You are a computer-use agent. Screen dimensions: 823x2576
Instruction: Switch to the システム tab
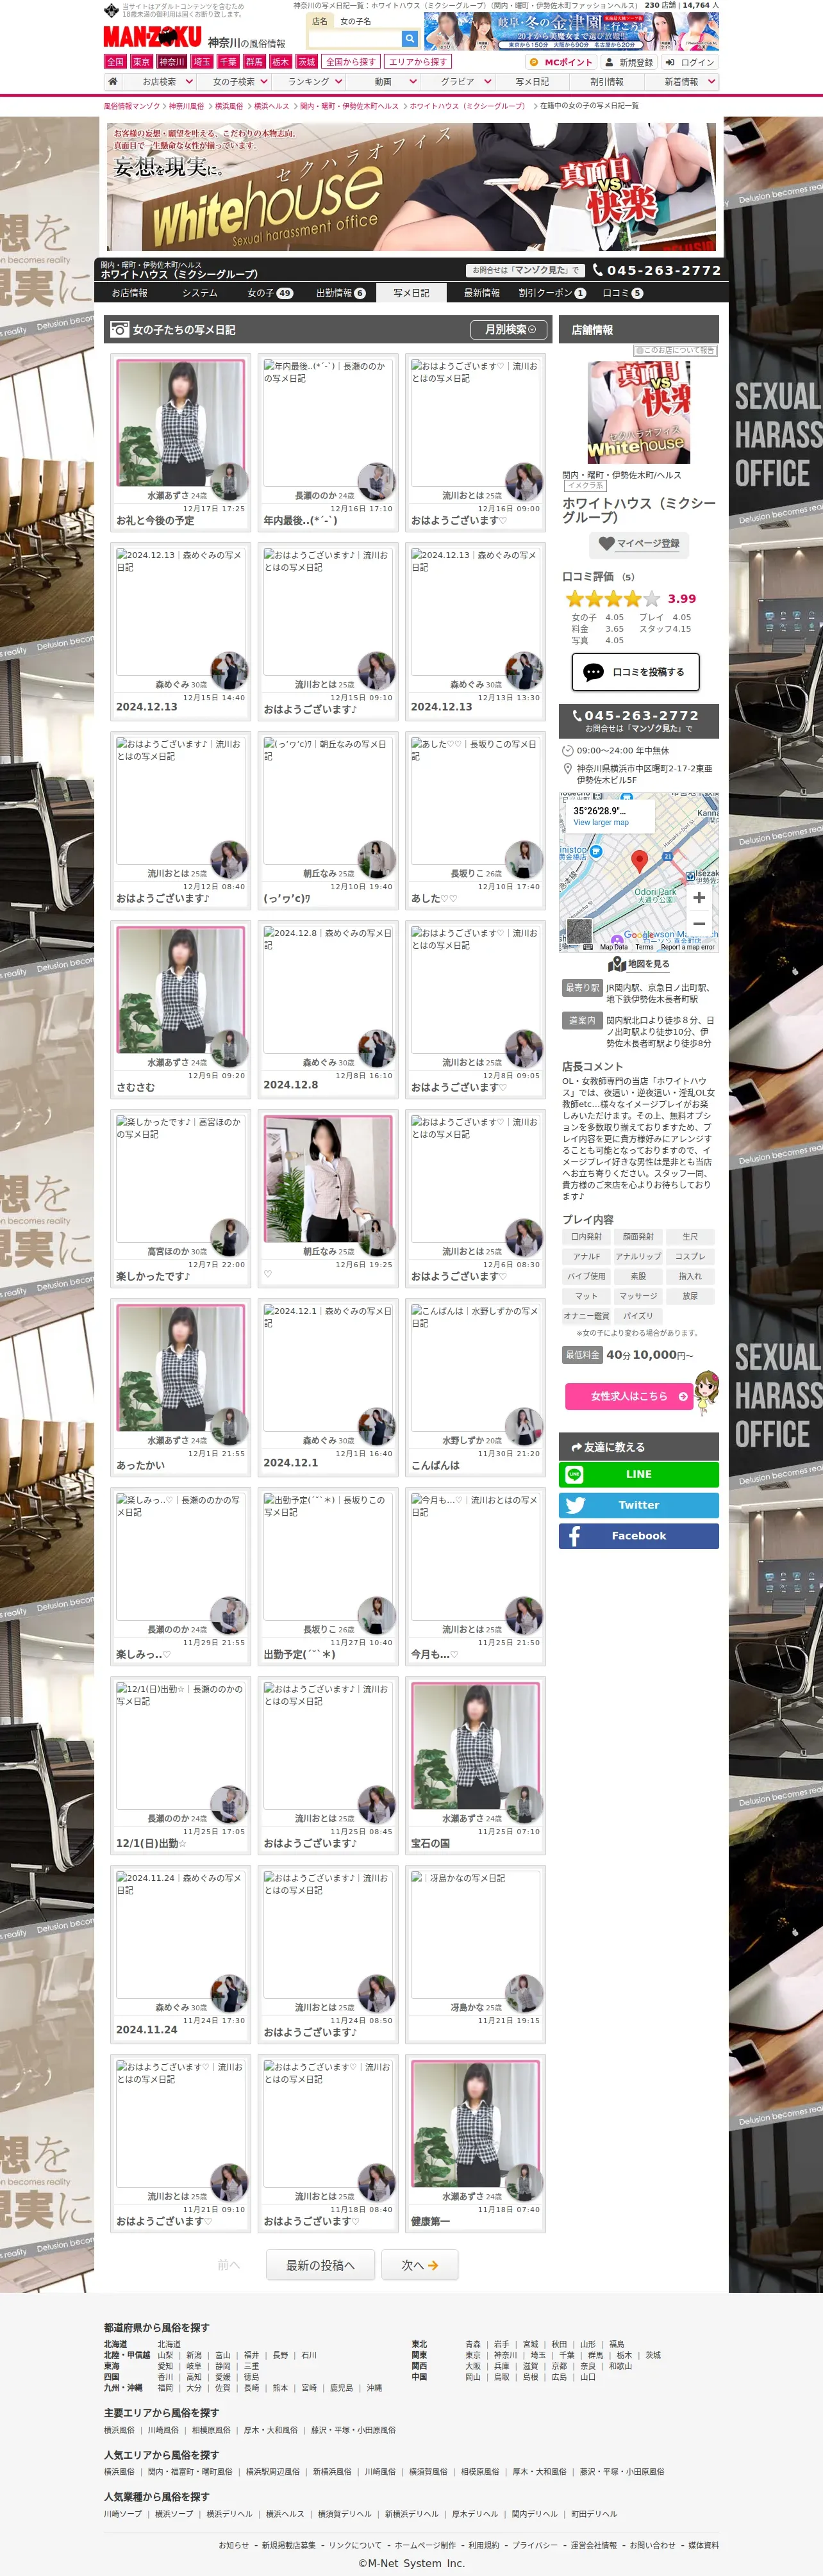200,293
